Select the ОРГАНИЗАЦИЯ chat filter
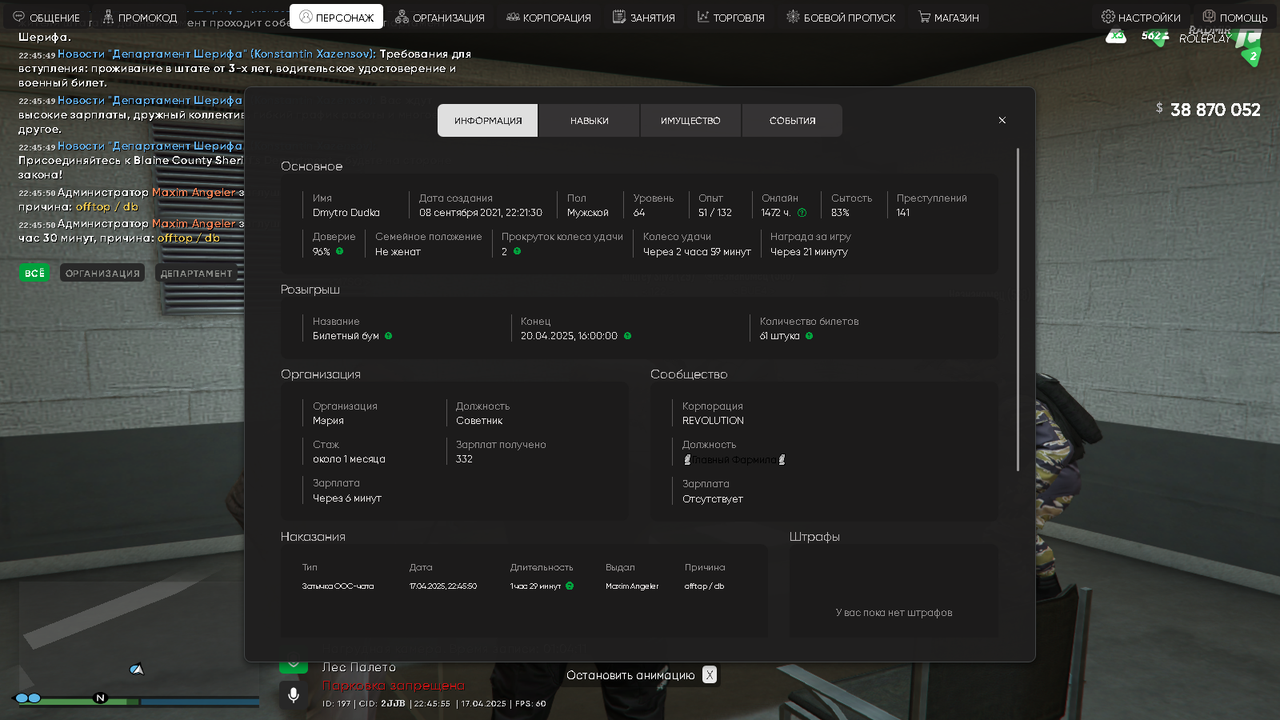The image size is (1280, 720). (x=102, y=273)
